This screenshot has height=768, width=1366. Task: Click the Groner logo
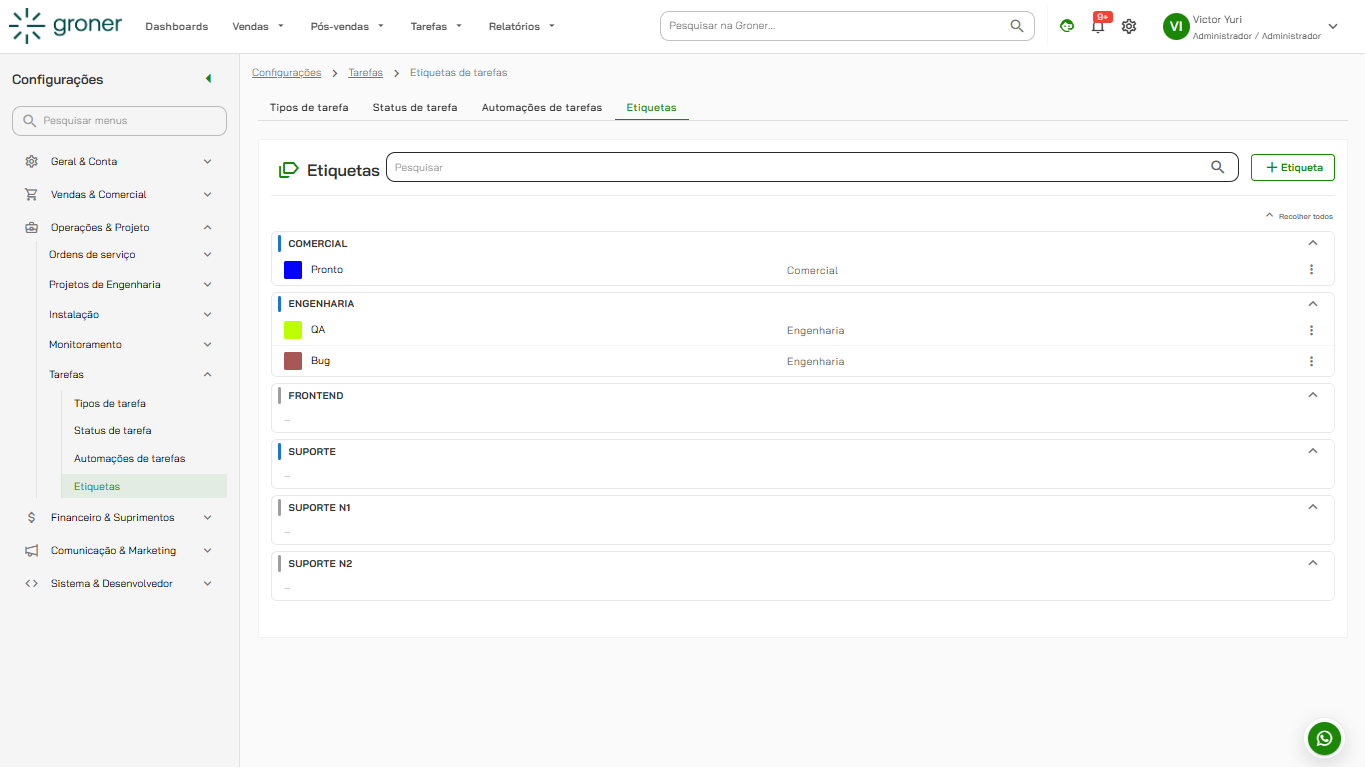point(66,26)
